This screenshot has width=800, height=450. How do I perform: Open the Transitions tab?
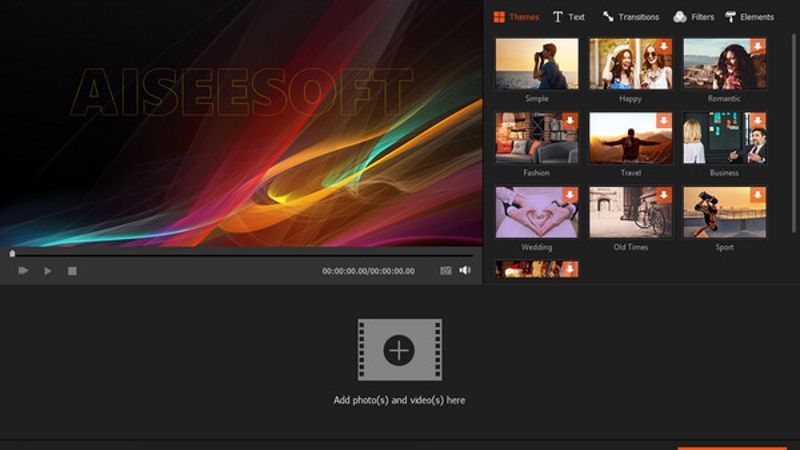pos(631,17)
